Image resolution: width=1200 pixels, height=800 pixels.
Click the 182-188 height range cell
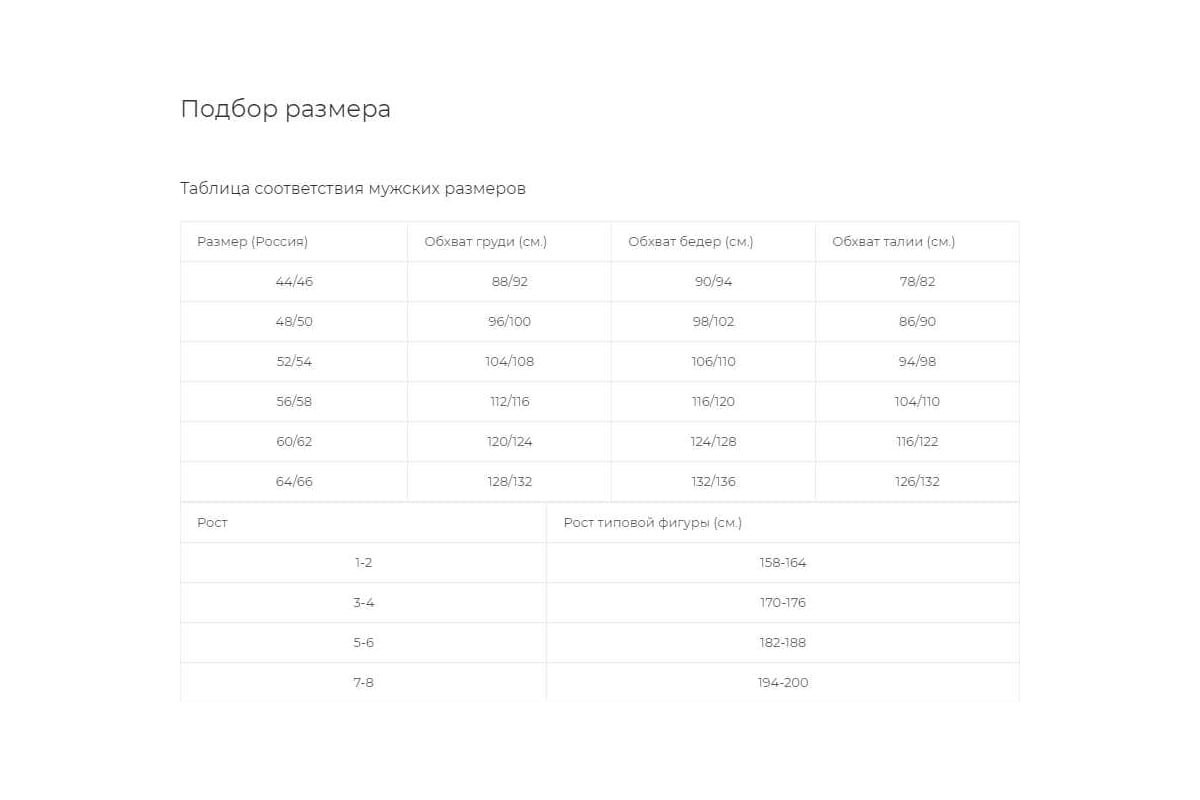[783, 643]
